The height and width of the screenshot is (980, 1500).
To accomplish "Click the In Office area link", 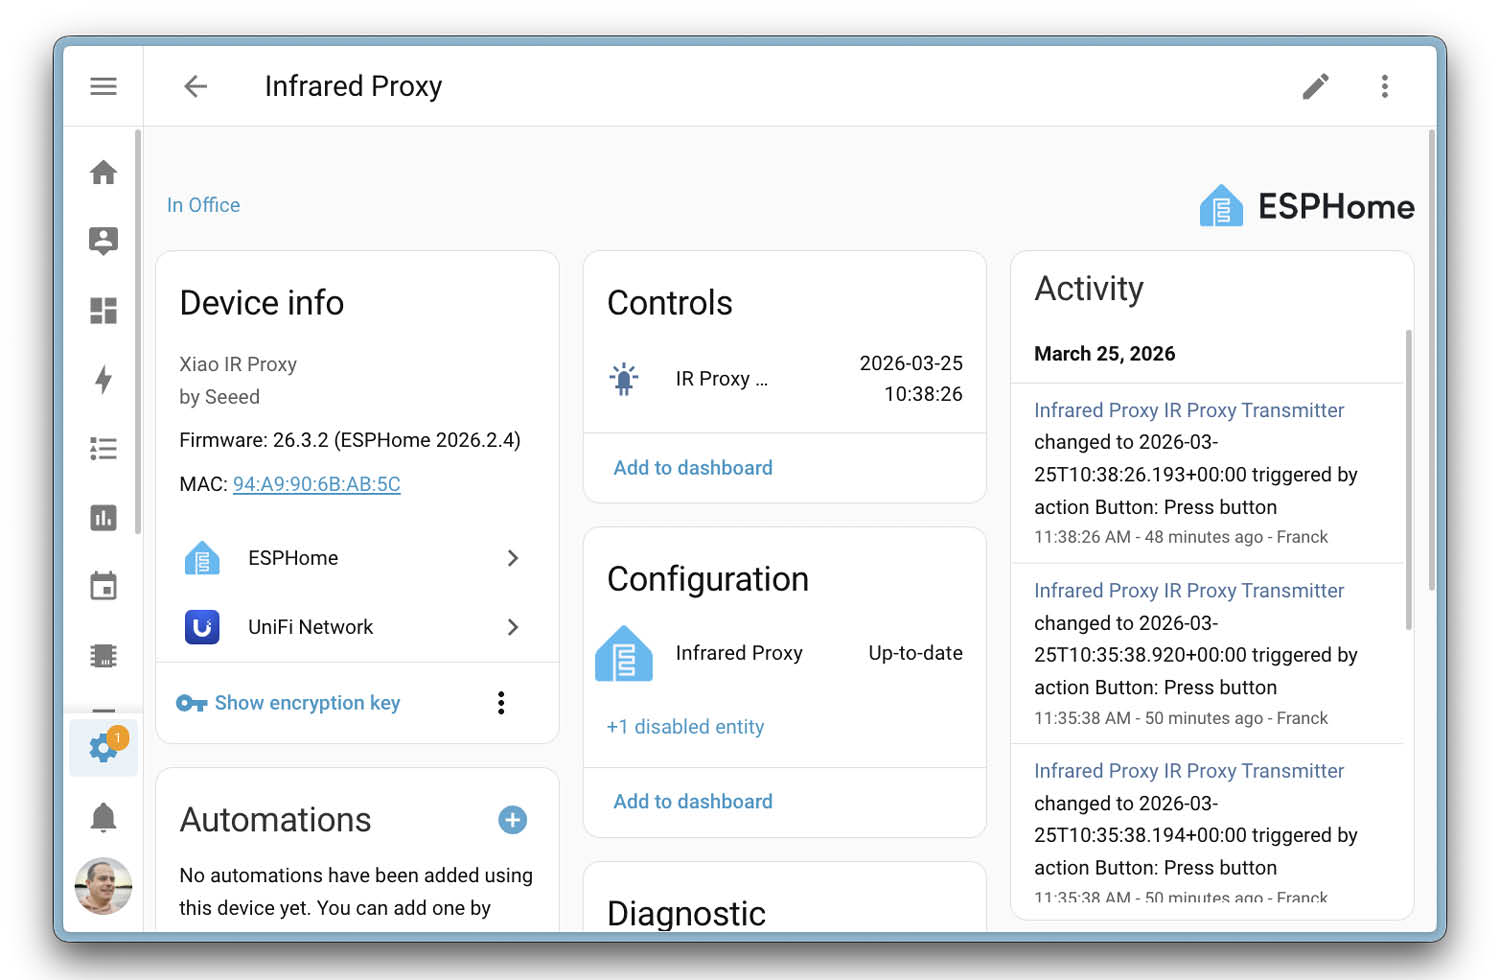I will tap(203, 204).
